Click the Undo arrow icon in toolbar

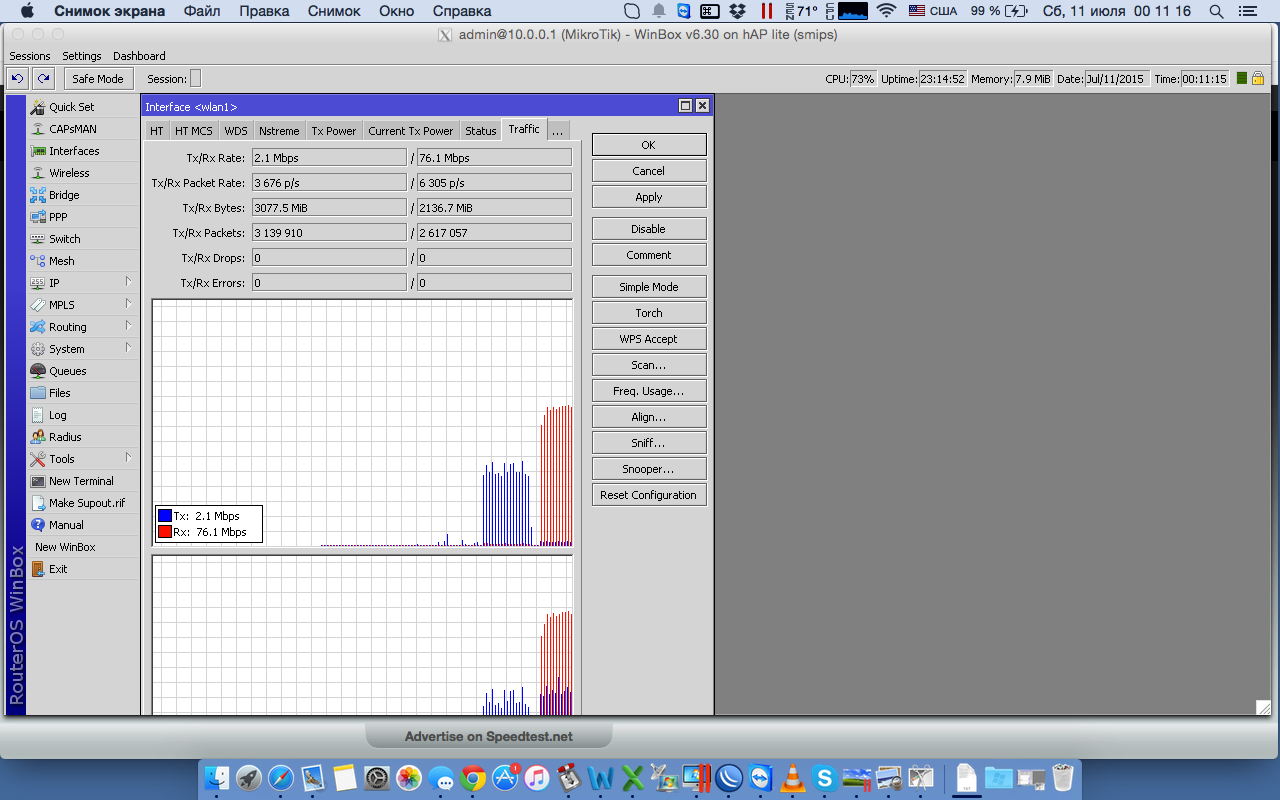pos(17,78)
